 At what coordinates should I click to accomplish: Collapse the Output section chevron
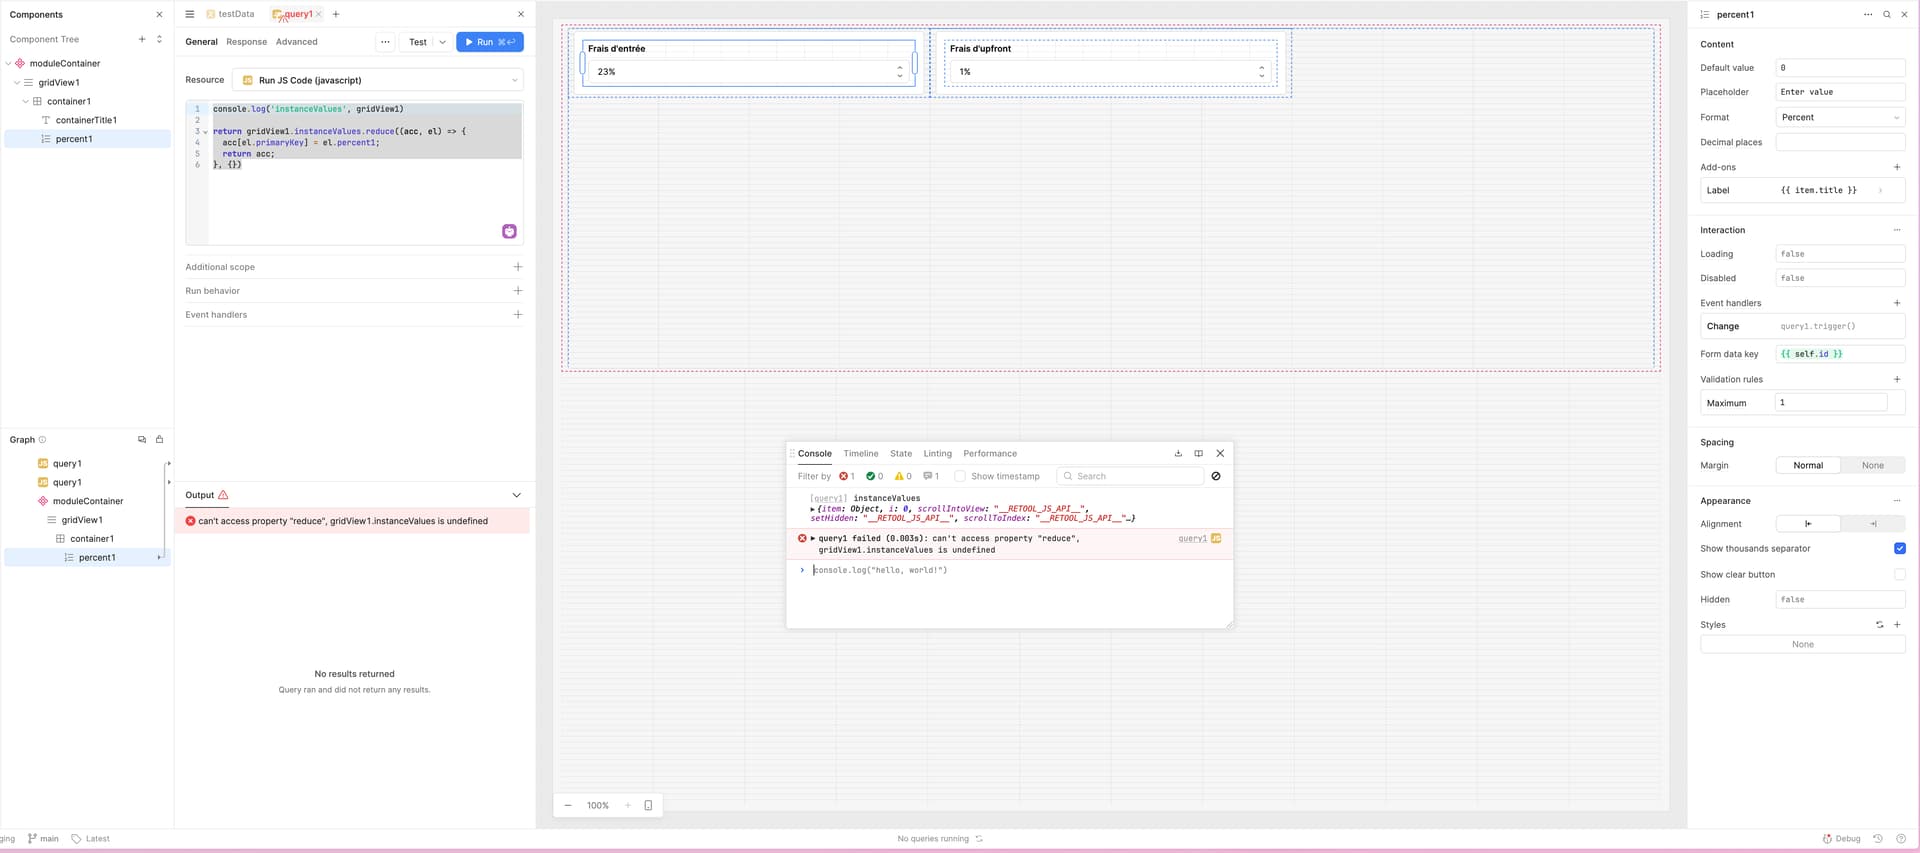click(x=516, y=495)
